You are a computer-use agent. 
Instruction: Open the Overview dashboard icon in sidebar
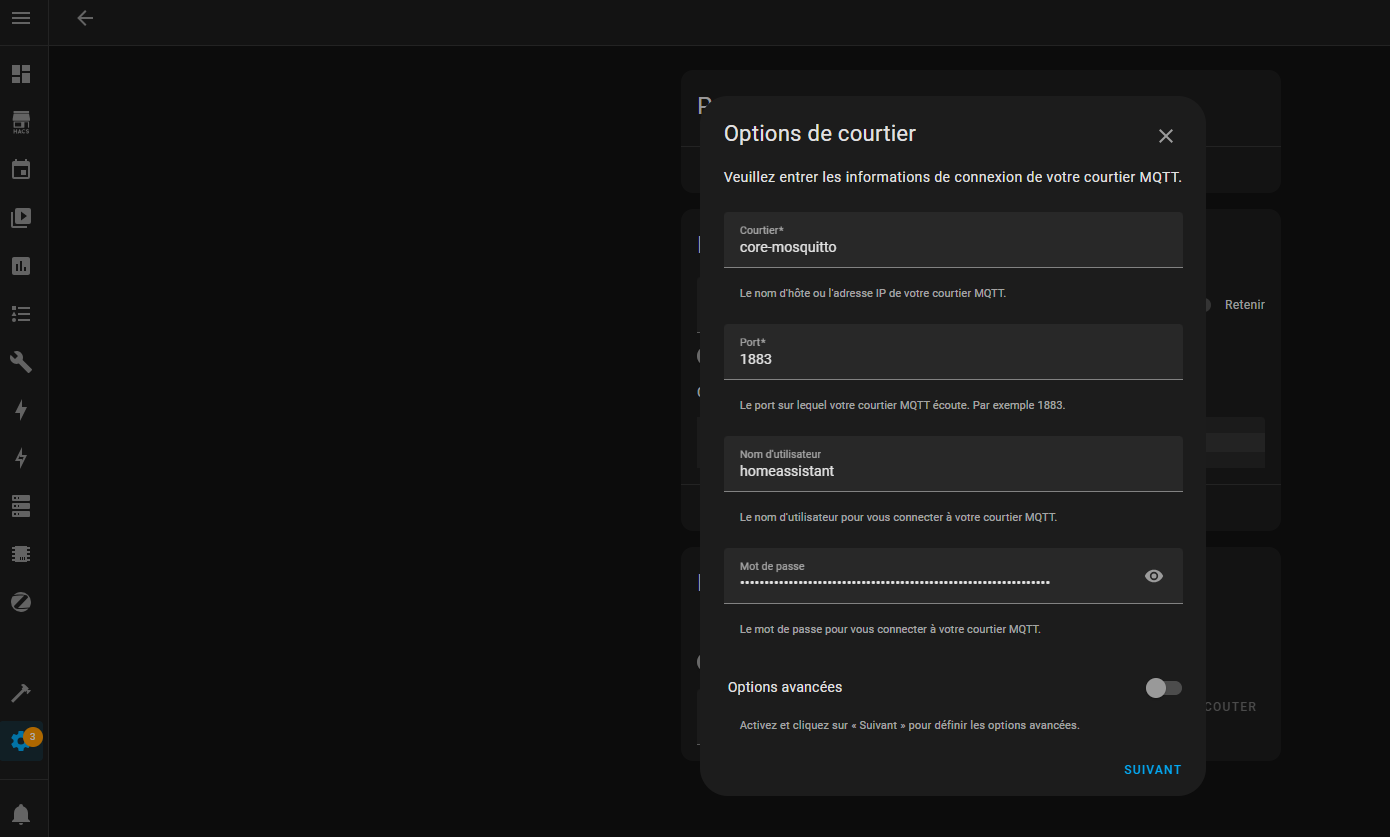pos(21,74)
